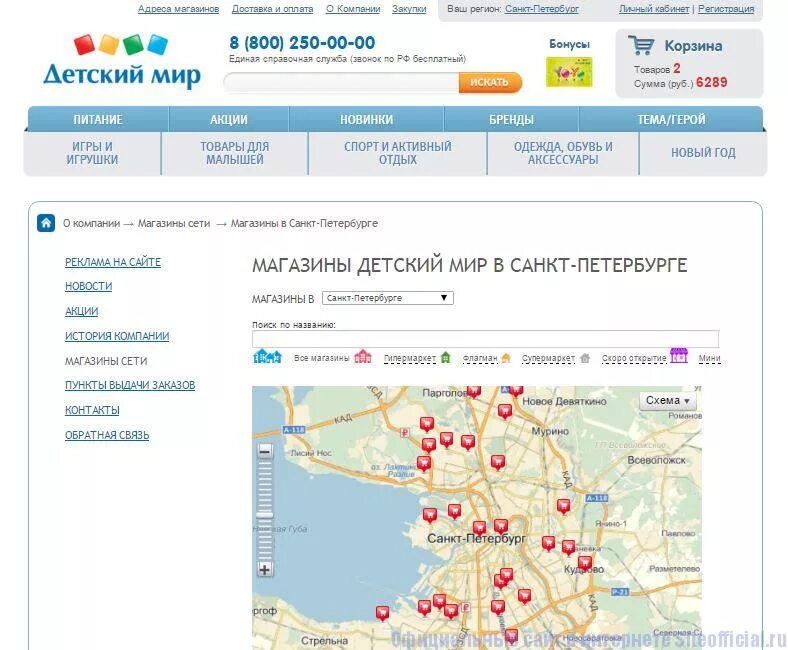The height and width of the screenshot is (650, 788).
Task: Focus the store name search field
Action: point(485,339)
